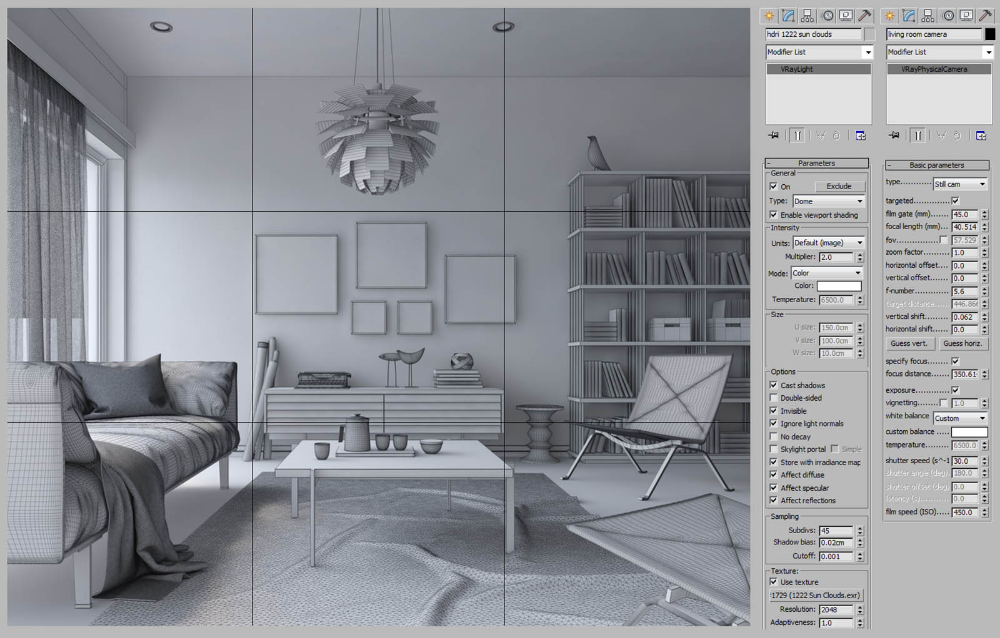Click the f-number input field
The image size is (1000, 638).
(964, 291)
